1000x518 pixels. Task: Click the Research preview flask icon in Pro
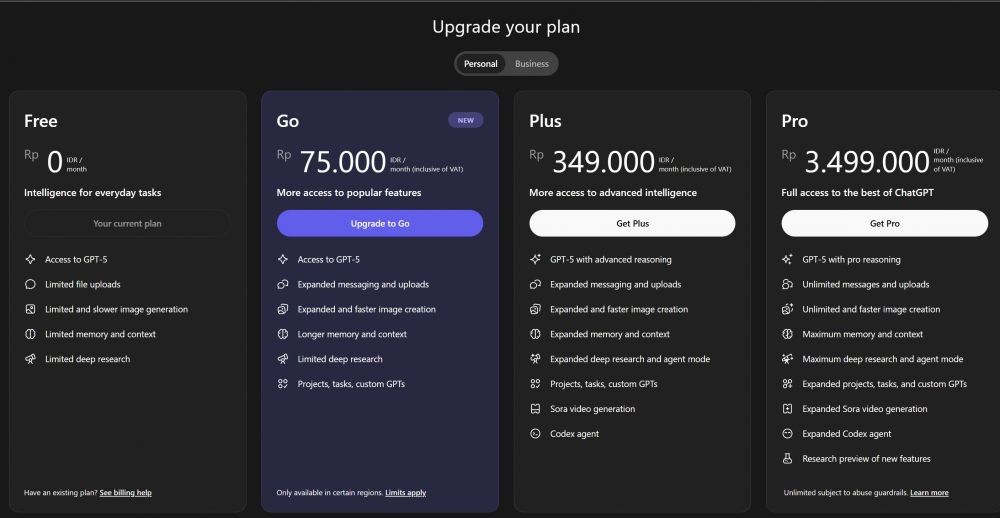(787, 459)
